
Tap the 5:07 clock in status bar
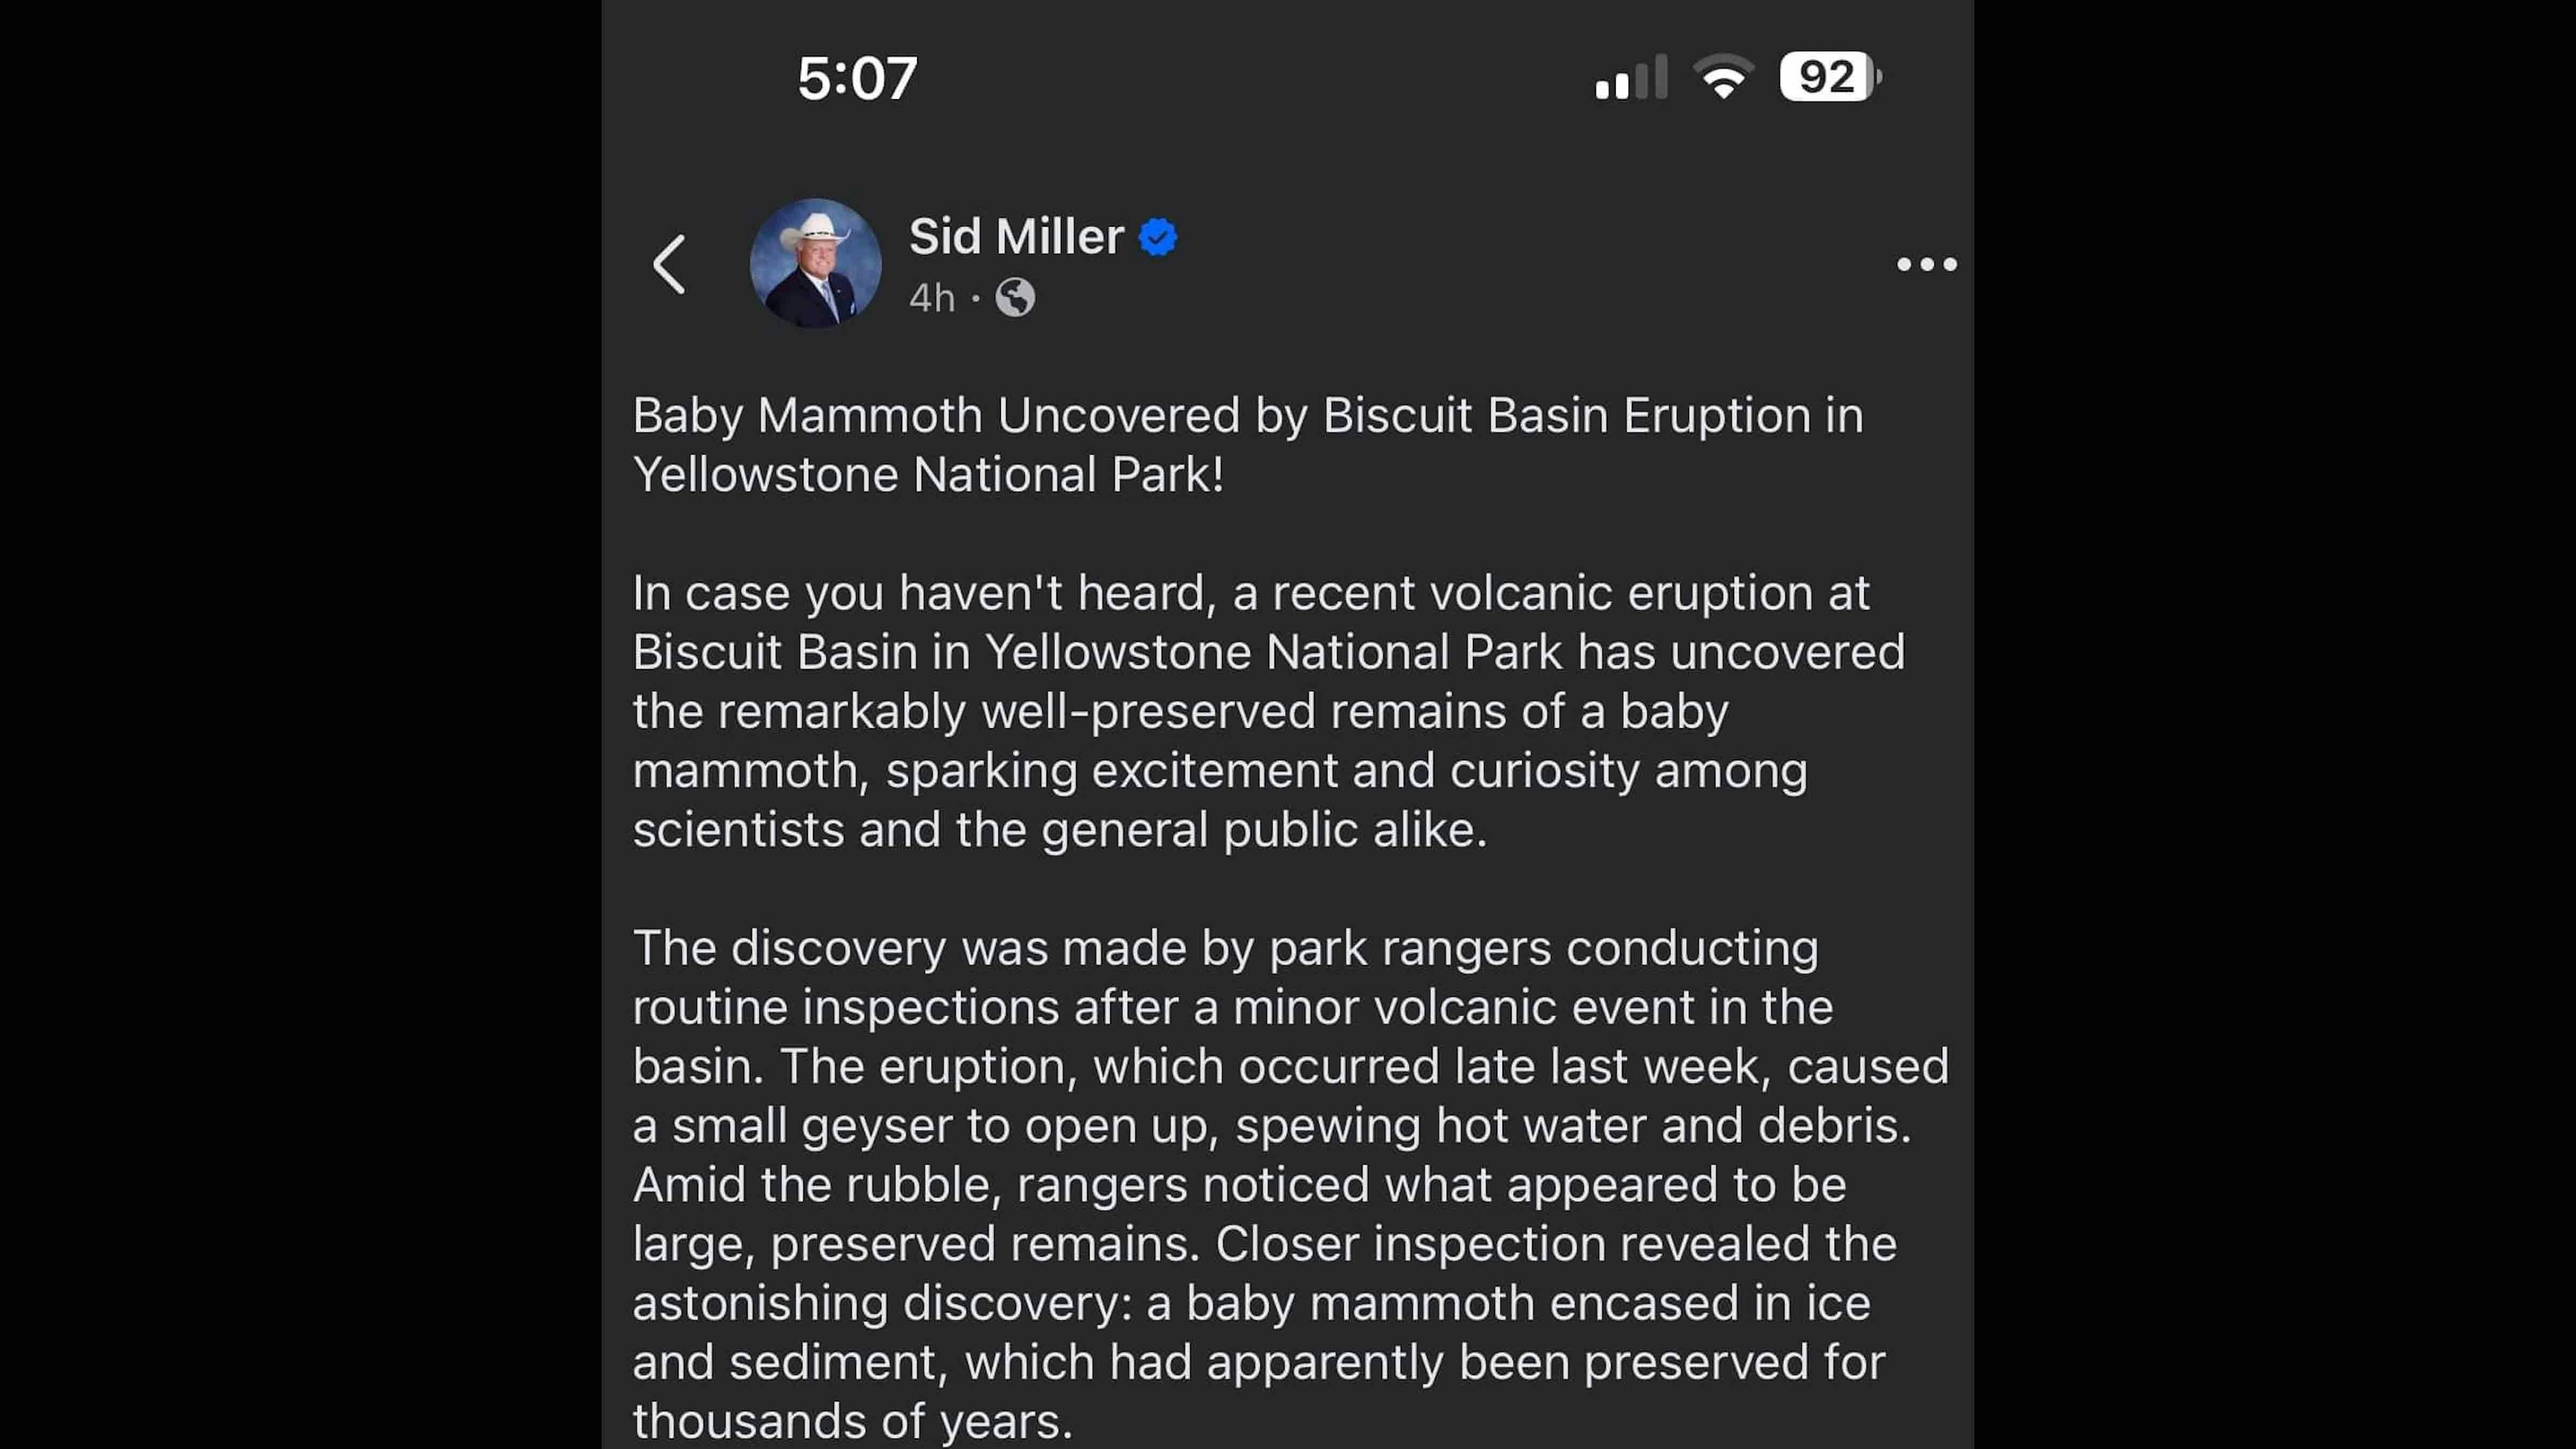(857, 78)
